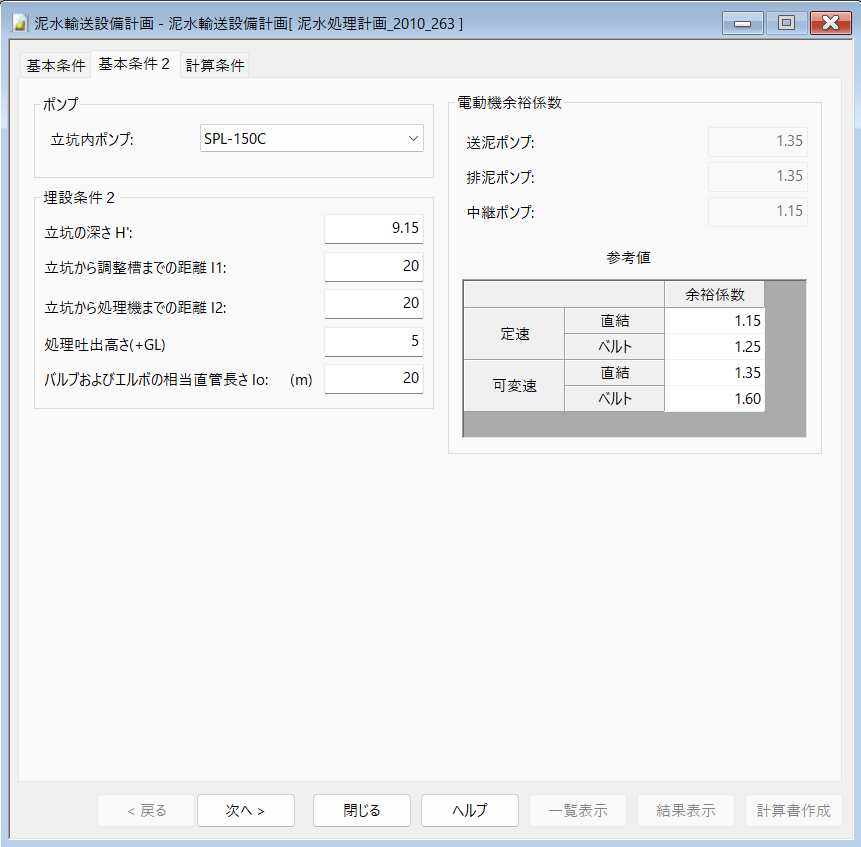Minimize the window
Screen dimensions: 861x847
tap(743, 23)
